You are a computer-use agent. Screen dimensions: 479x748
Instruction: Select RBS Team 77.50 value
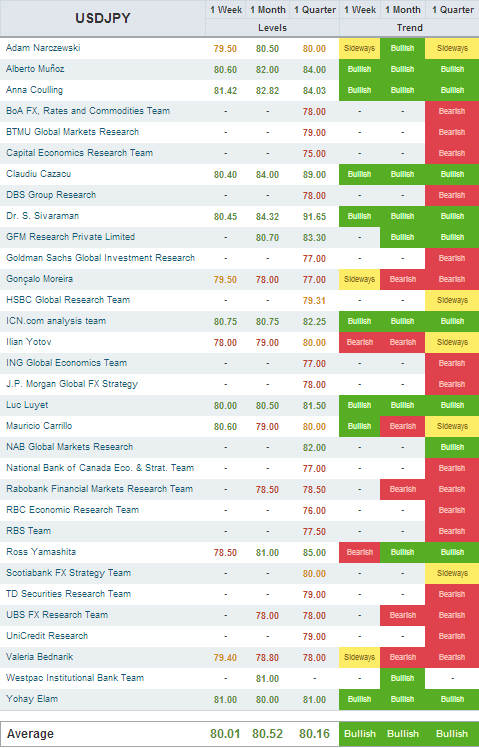314,531
